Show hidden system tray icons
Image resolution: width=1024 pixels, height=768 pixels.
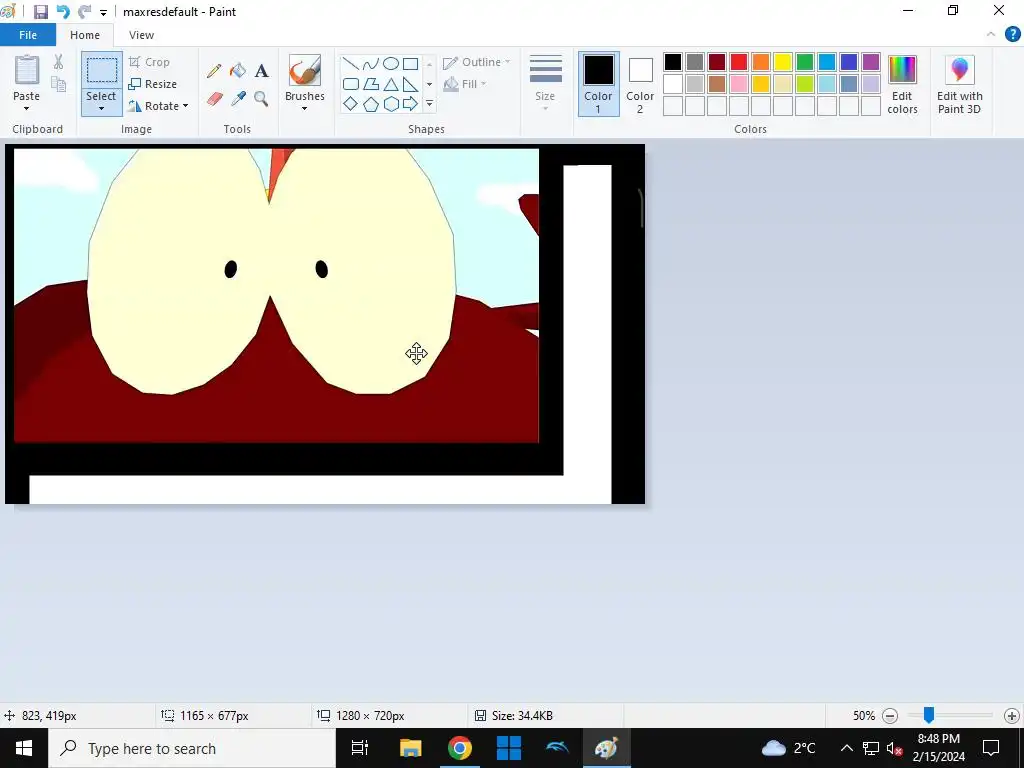(x=846, y=748)
